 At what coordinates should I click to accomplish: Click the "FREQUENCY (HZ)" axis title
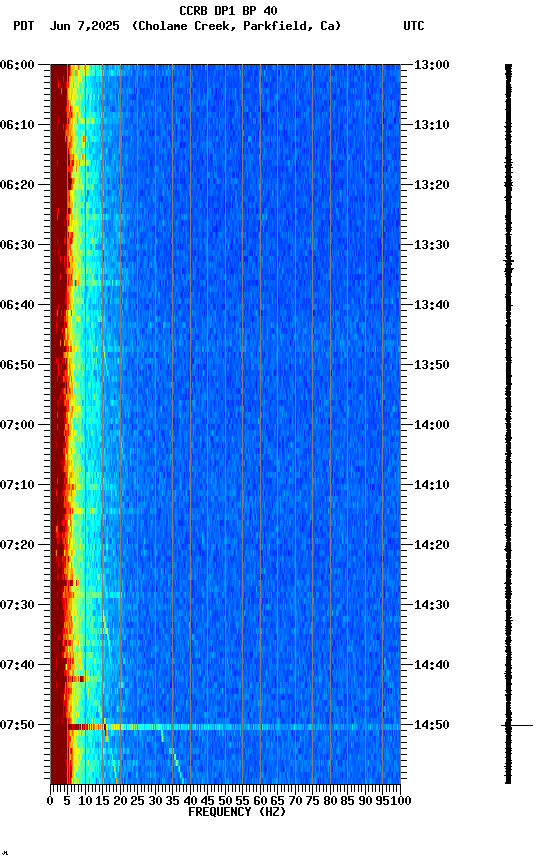coord(237,812)
